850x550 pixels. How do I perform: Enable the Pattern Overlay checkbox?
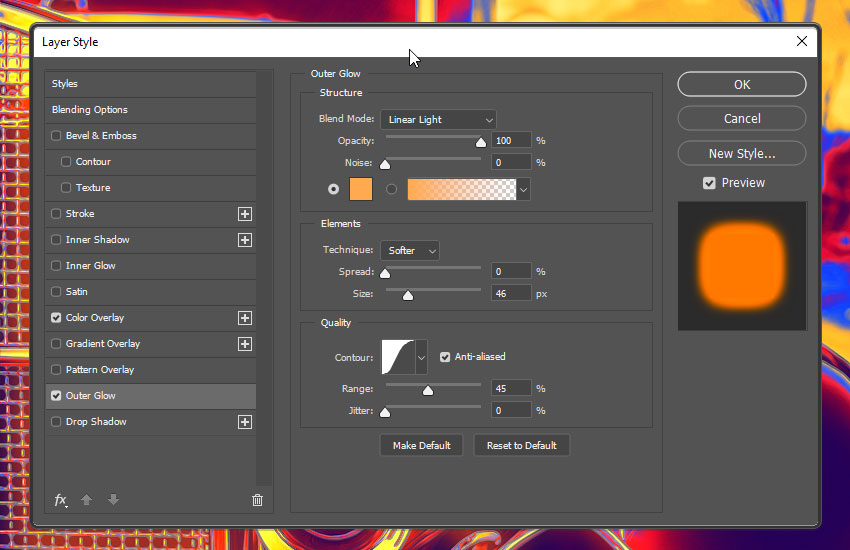(x=56, y=370)
